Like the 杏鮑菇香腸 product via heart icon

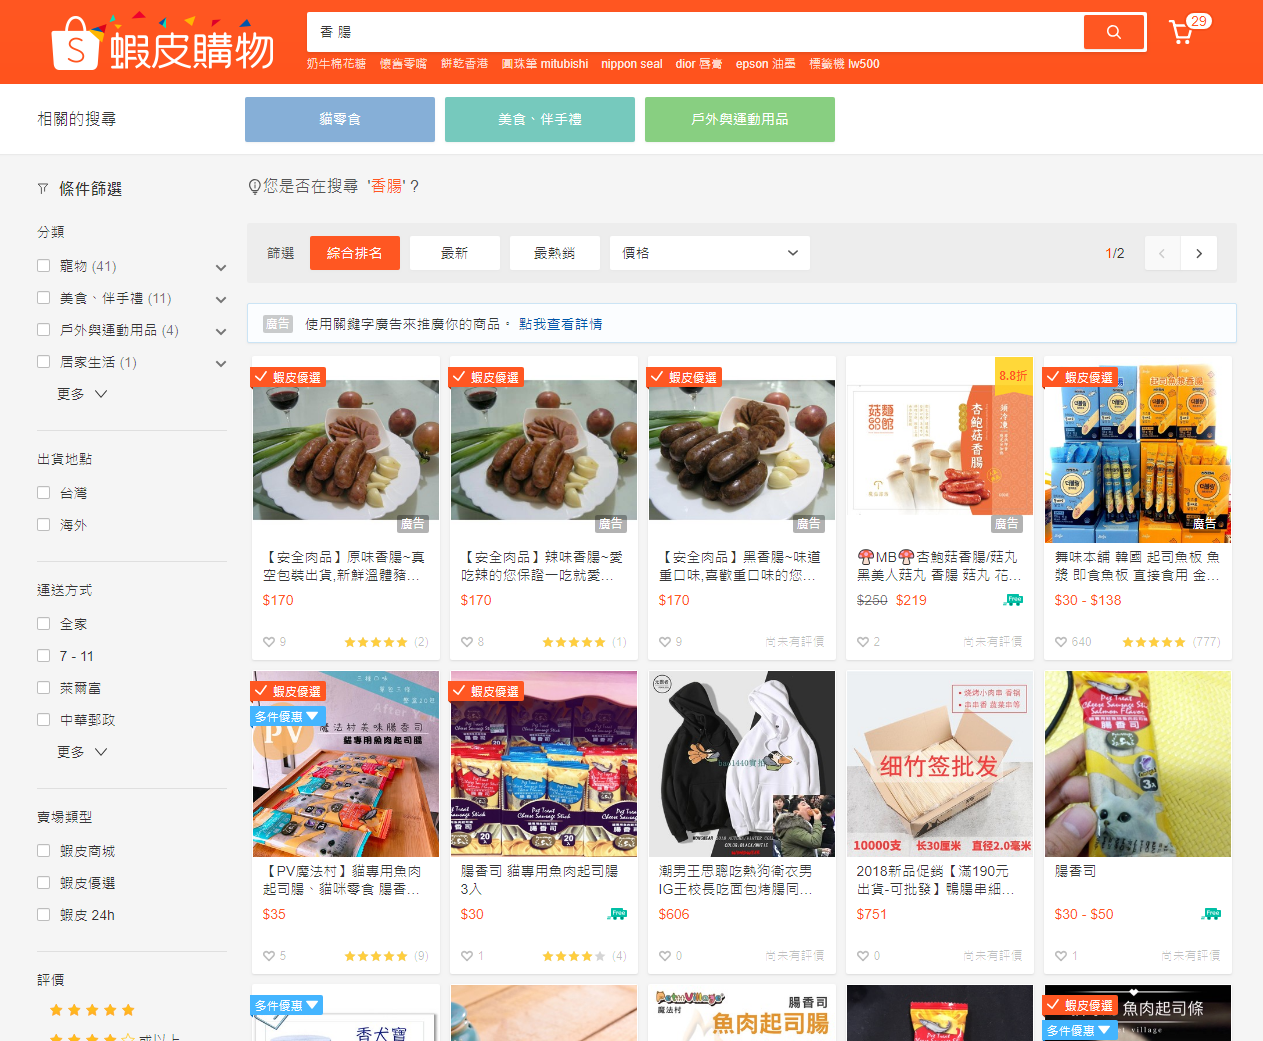click(862, 642)
